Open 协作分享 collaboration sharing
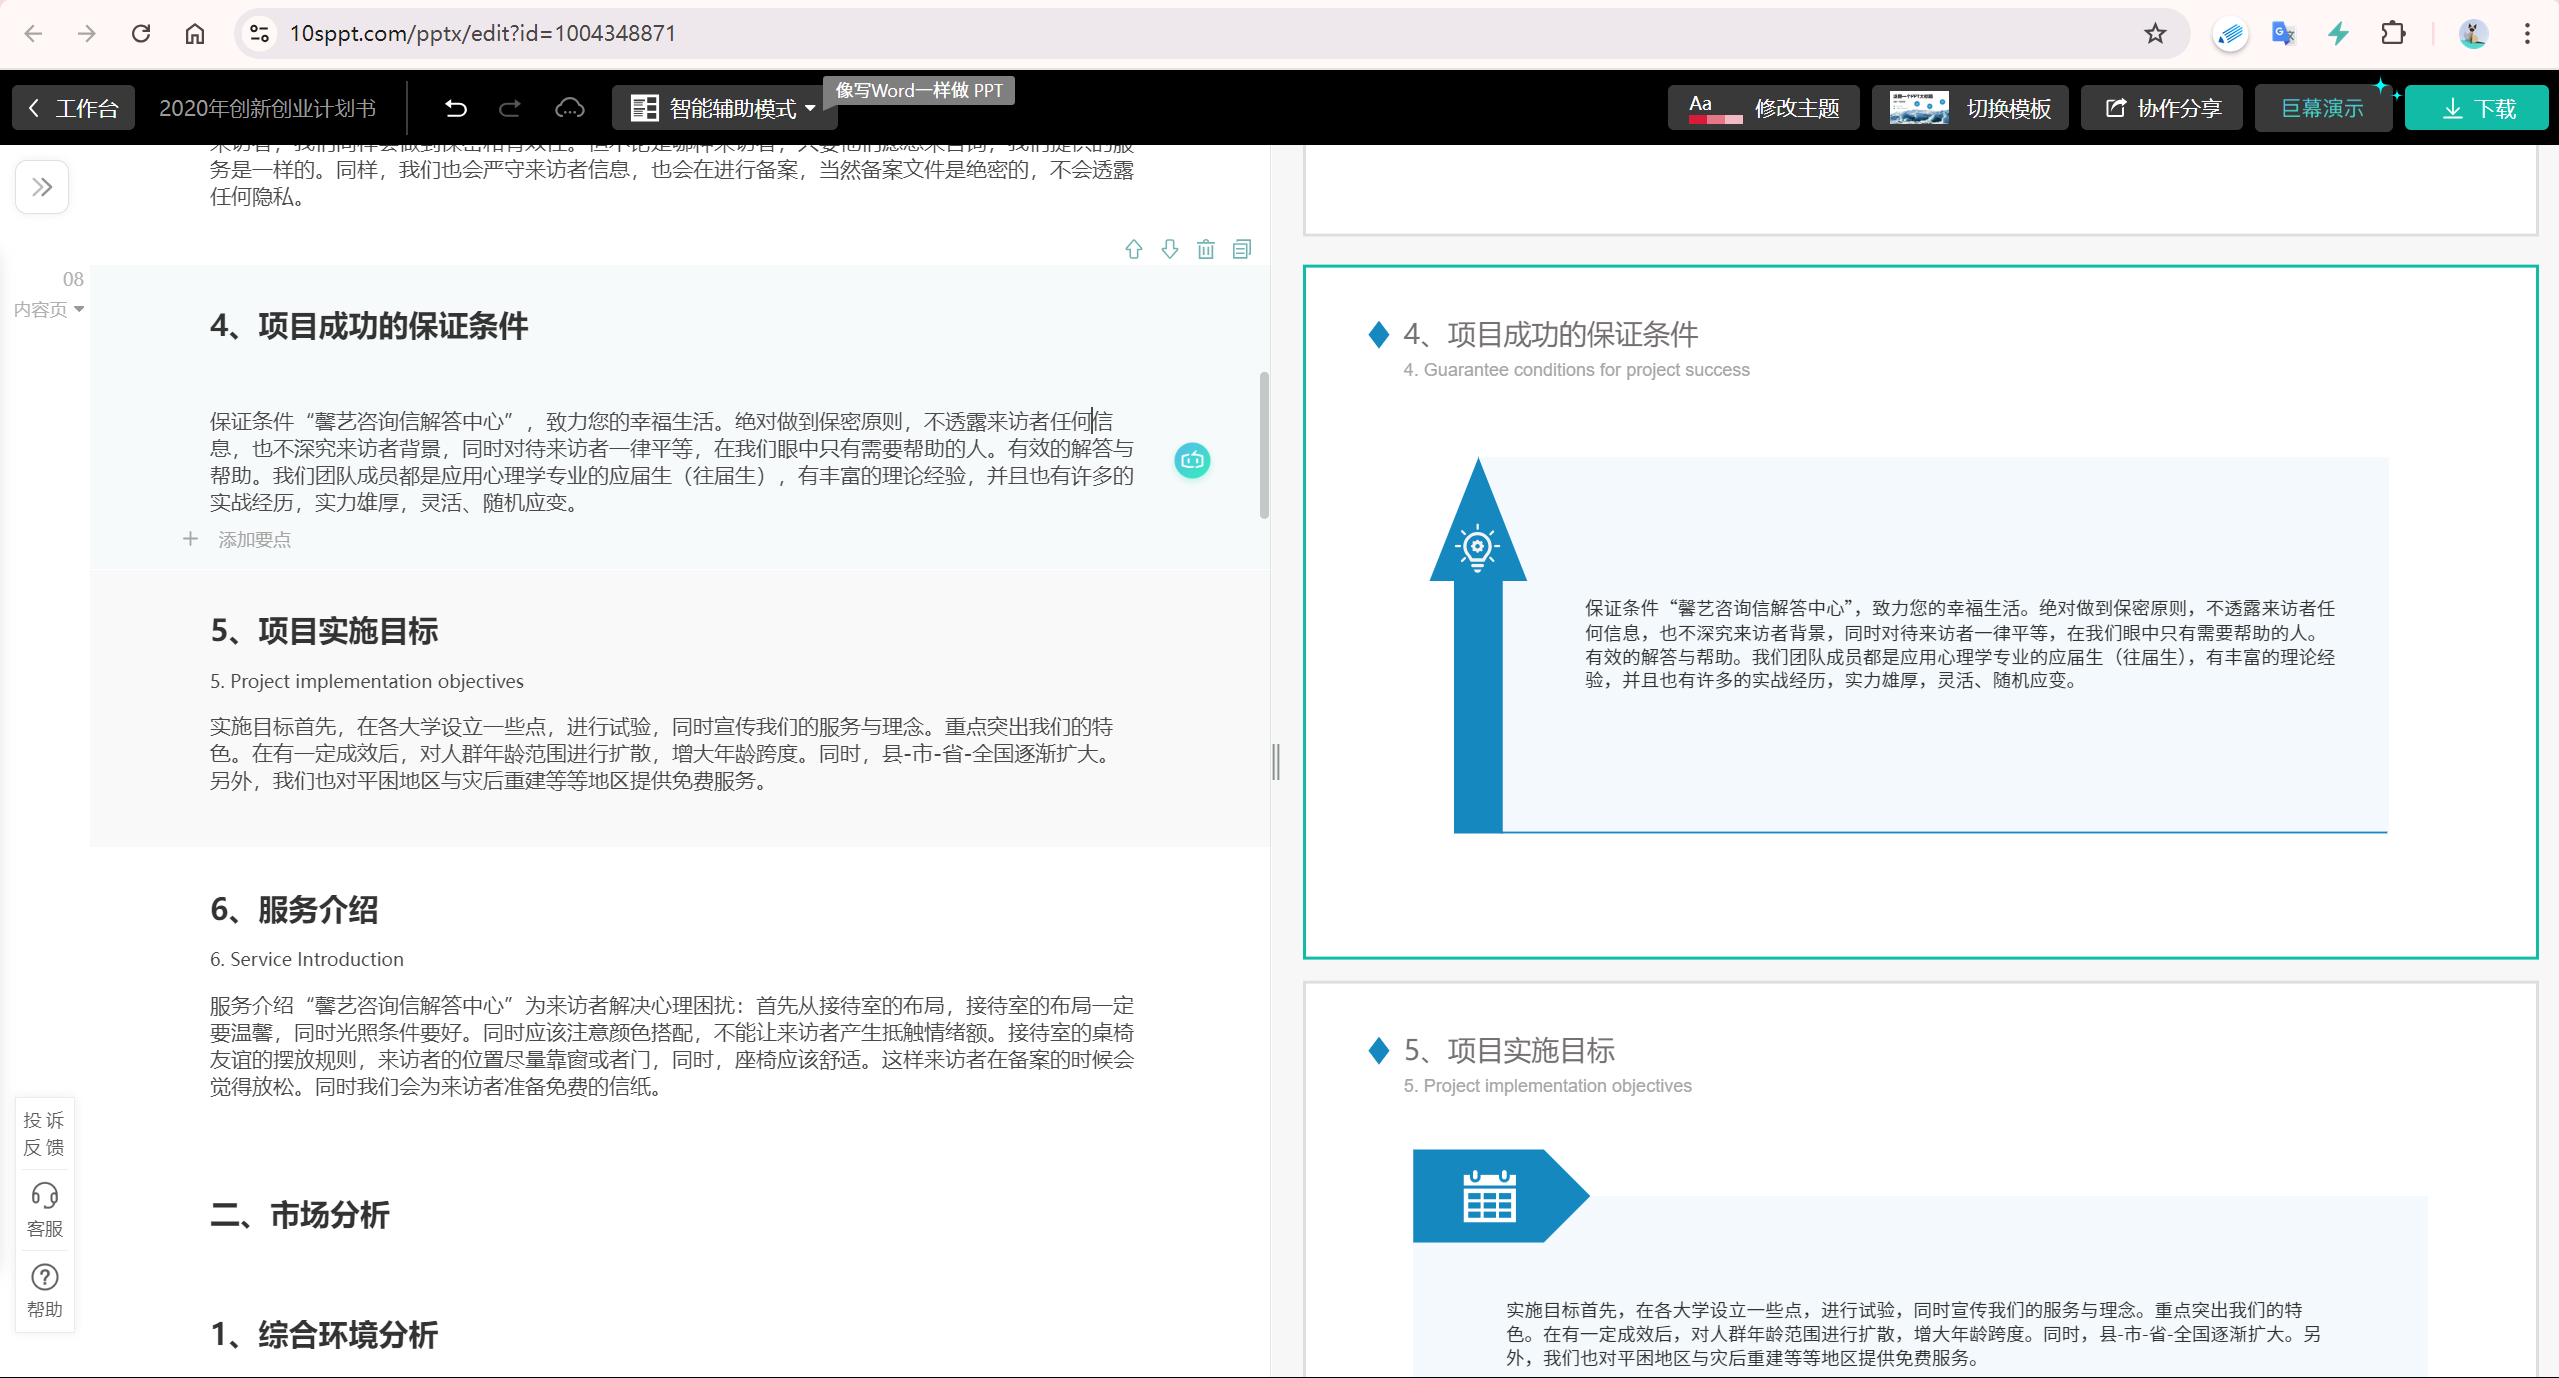2559x1378 pixels. 2162,108
